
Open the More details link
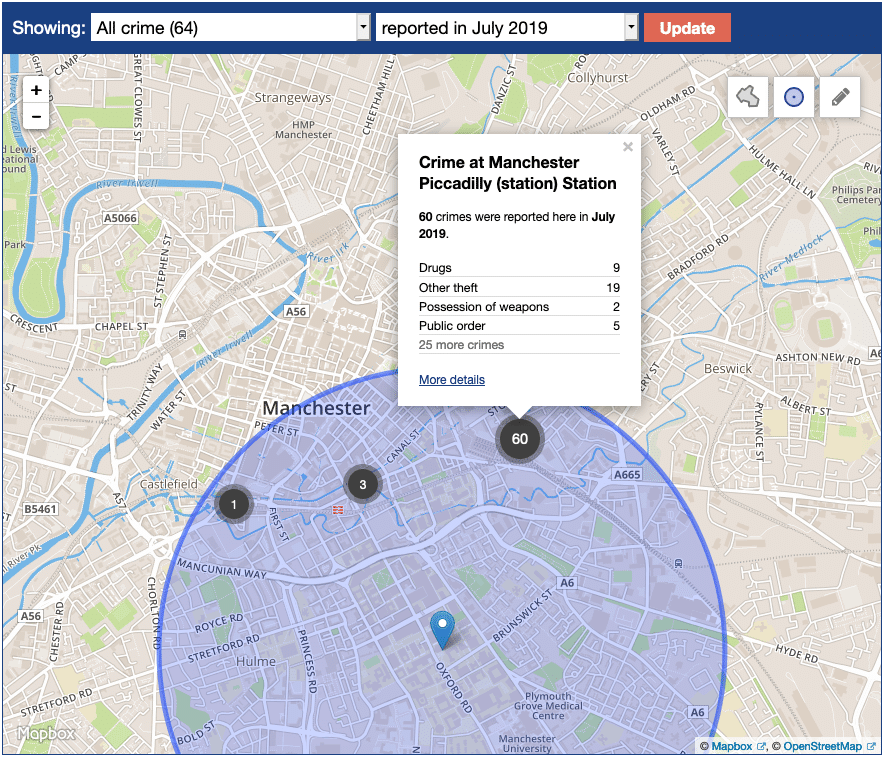click(452, 380)
